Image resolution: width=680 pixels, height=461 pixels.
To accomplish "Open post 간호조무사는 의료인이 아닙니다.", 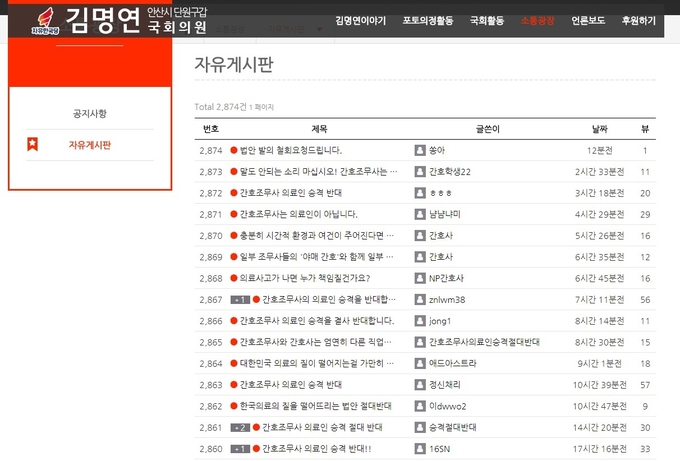I will pos(299,214).
